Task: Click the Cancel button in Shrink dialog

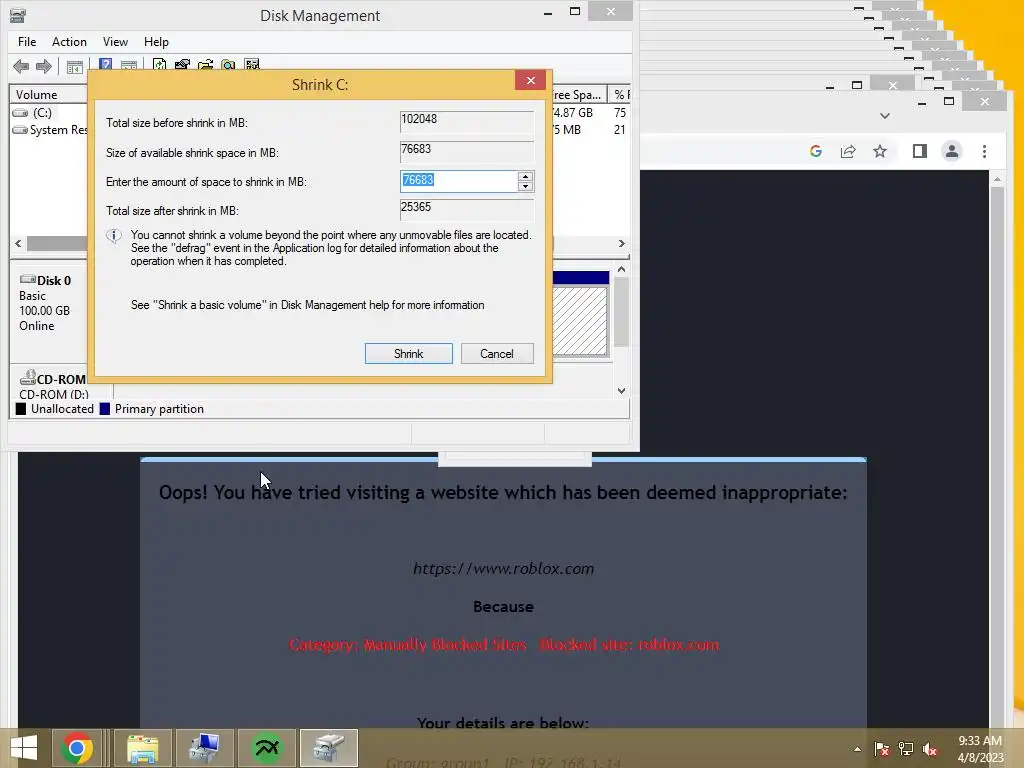Action: [497, 353]
